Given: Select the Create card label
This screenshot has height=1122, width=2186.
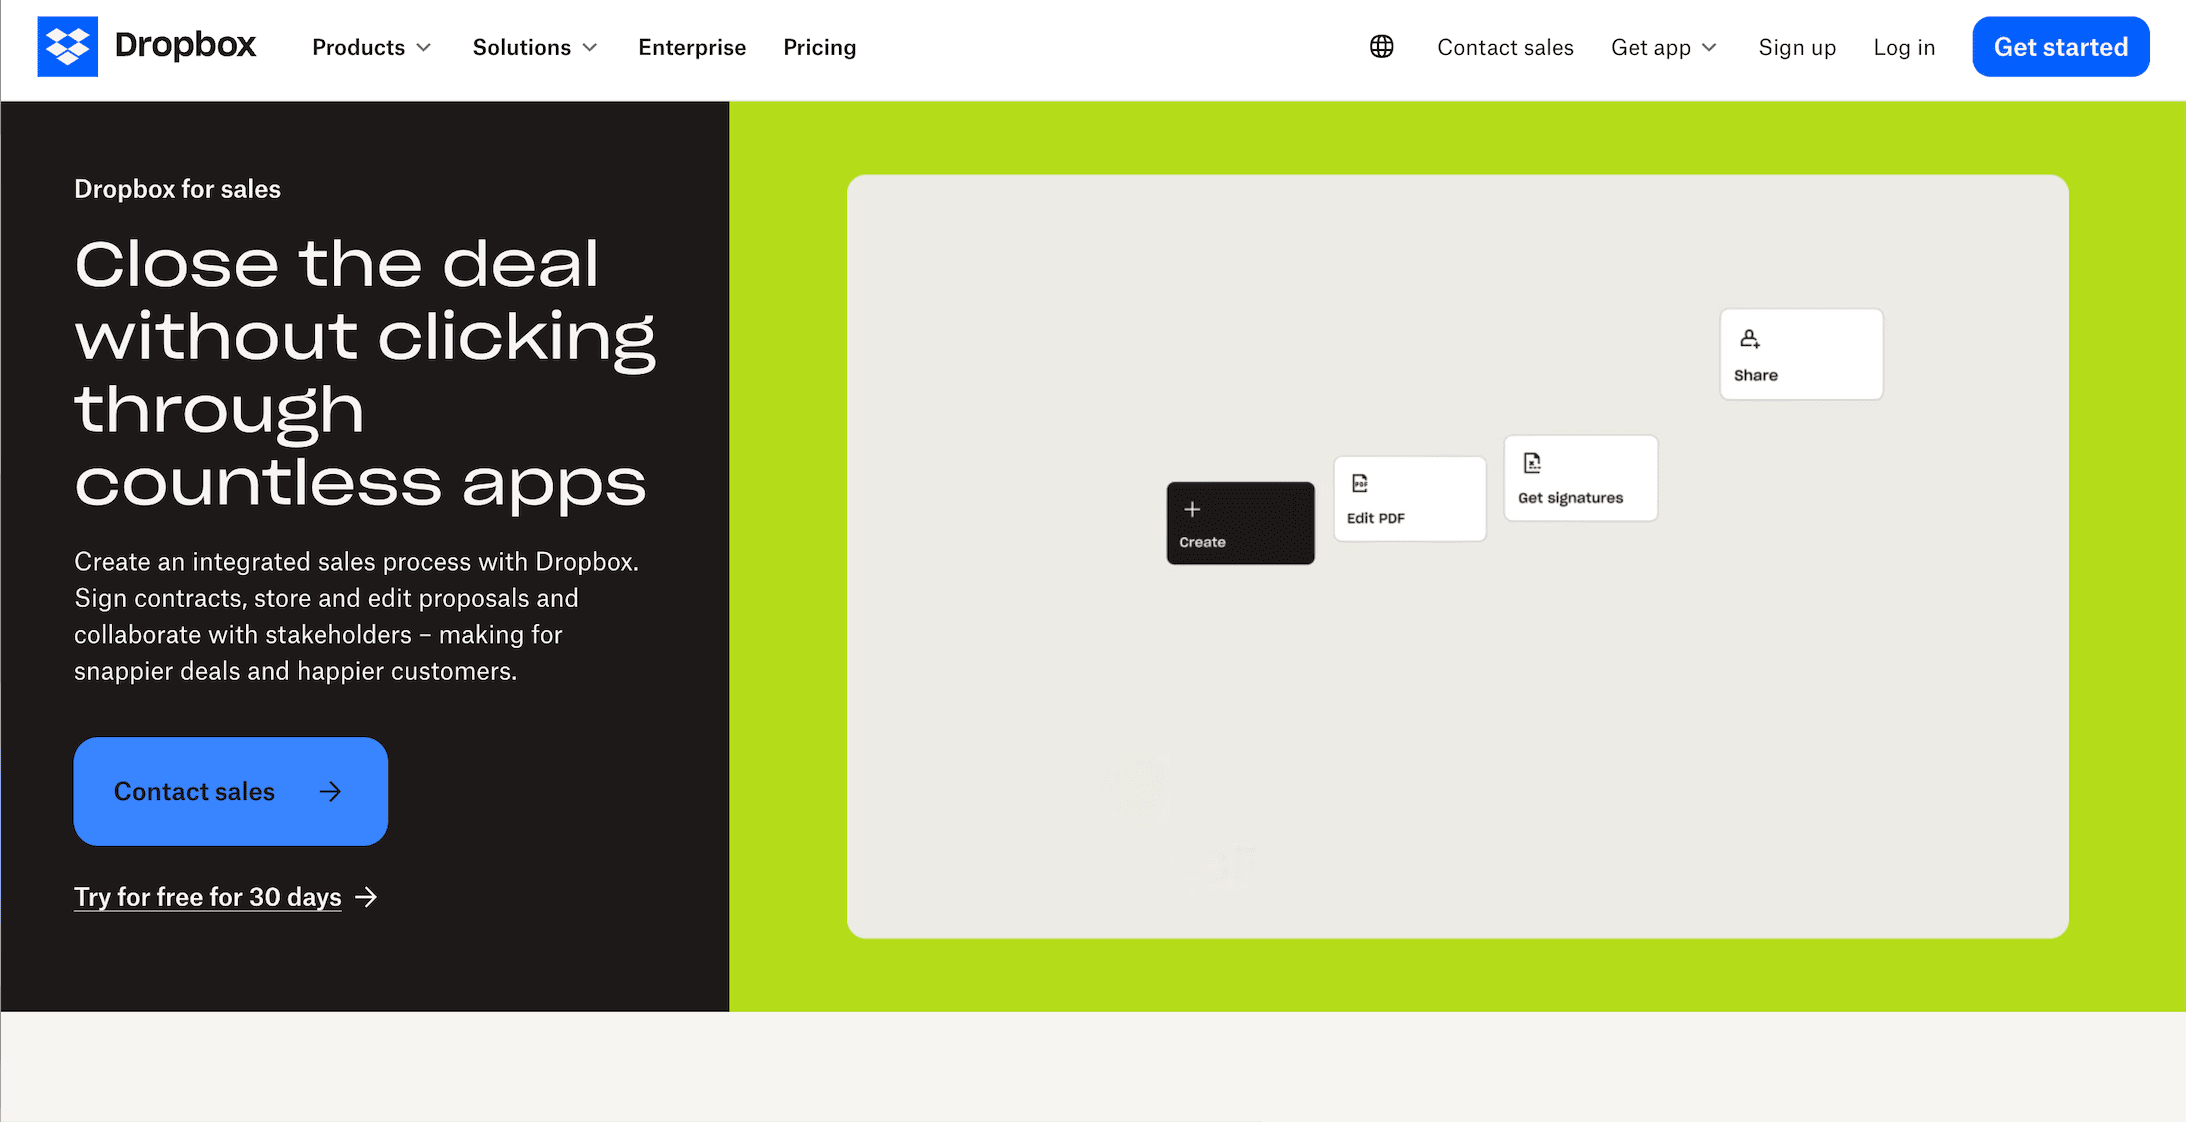Looking at the screenshot, I should pos(1202,542).
